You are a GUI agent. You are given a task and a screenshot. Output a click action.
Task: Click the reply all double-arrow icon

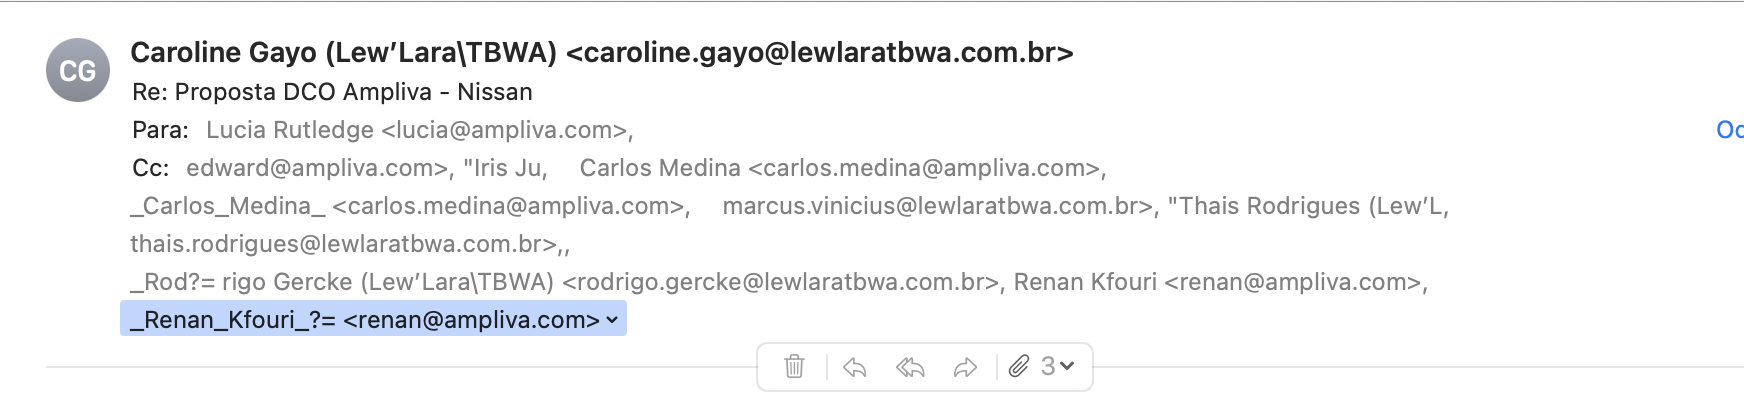tap(910, 368)
